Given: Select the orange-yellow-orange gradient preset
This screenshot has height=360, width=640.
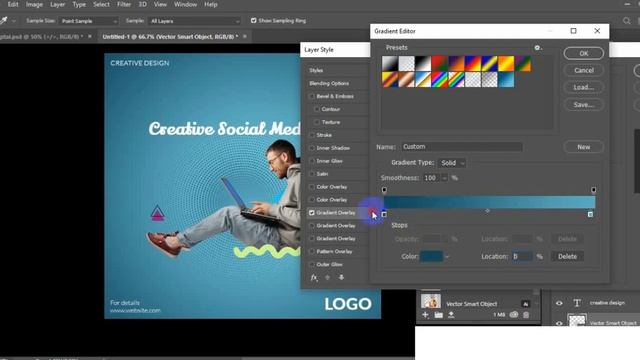Looking at the screenshot, I should [506, 64].
